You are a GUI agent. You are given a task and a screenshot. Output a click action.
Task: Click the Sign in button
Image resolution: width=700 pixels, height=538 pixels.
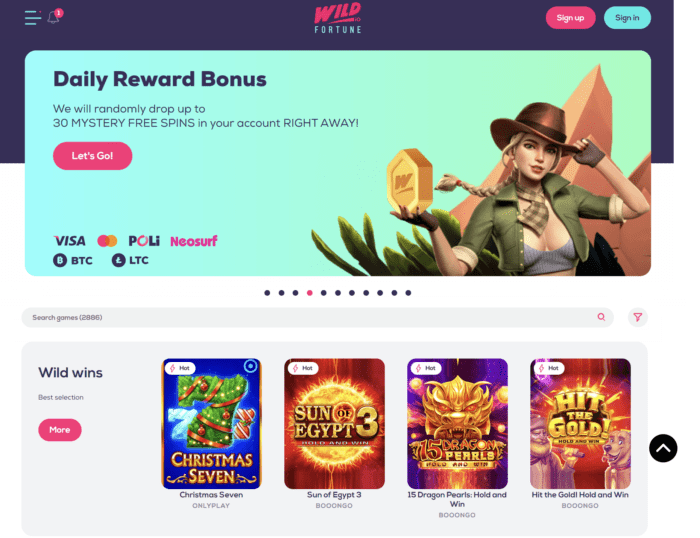(x=627, y=18)
